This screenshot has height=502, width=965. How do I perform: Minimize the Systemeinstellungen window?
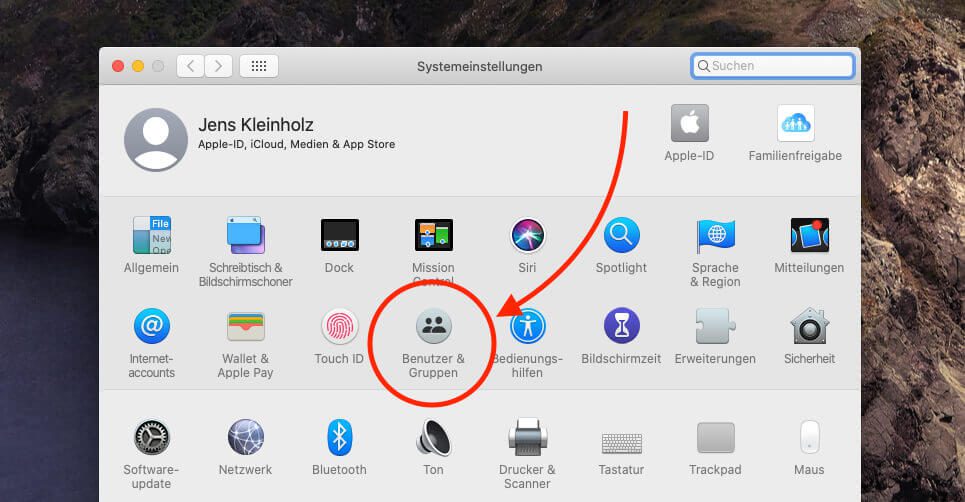pyautogui.click(x=138, y=66)
